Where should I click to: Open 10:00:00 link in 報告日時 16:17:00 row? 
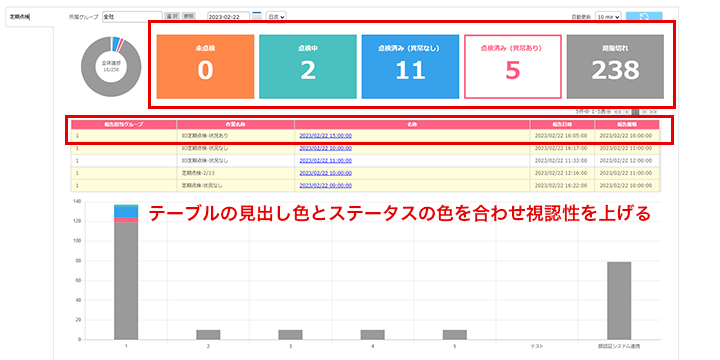[326, 148]
